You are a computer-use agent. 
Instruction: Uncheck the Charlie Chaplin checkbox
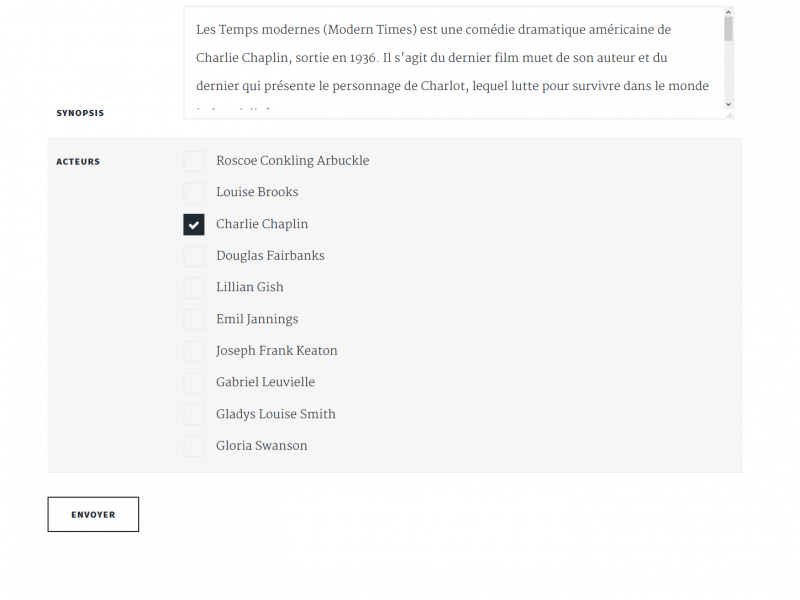pos(194,224)
